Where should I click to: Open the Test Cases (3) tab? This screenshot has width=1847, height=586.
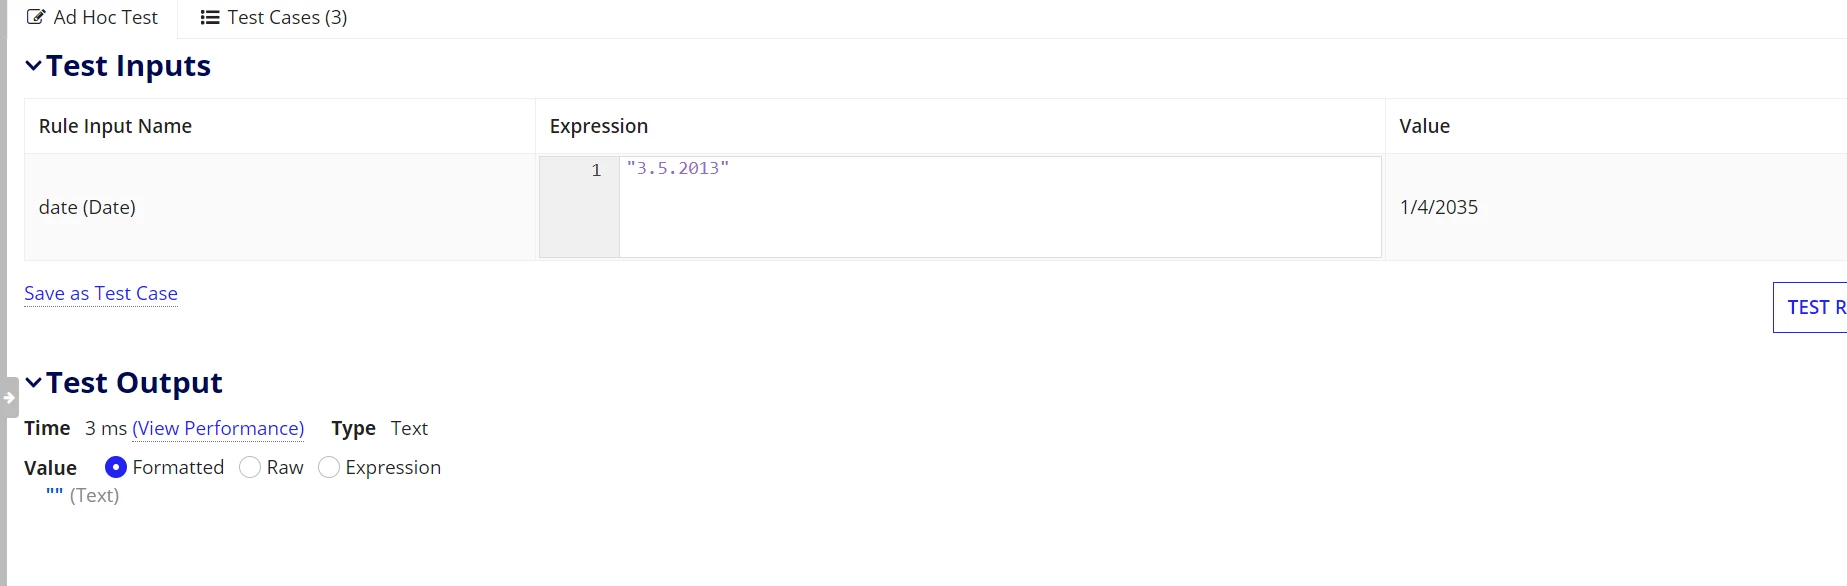pos(274,18)
